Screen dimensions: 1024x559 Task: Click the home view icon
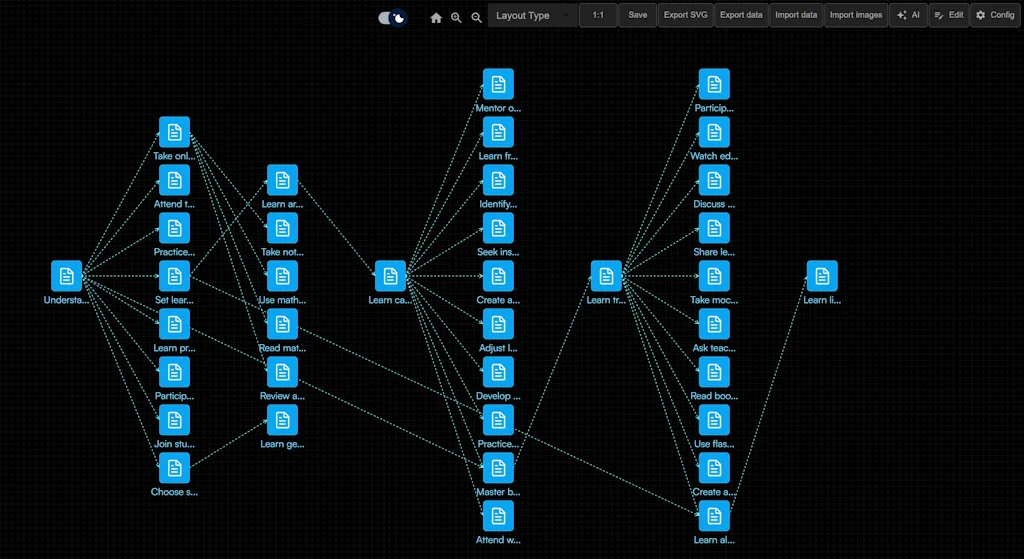[x=436, y=18]
